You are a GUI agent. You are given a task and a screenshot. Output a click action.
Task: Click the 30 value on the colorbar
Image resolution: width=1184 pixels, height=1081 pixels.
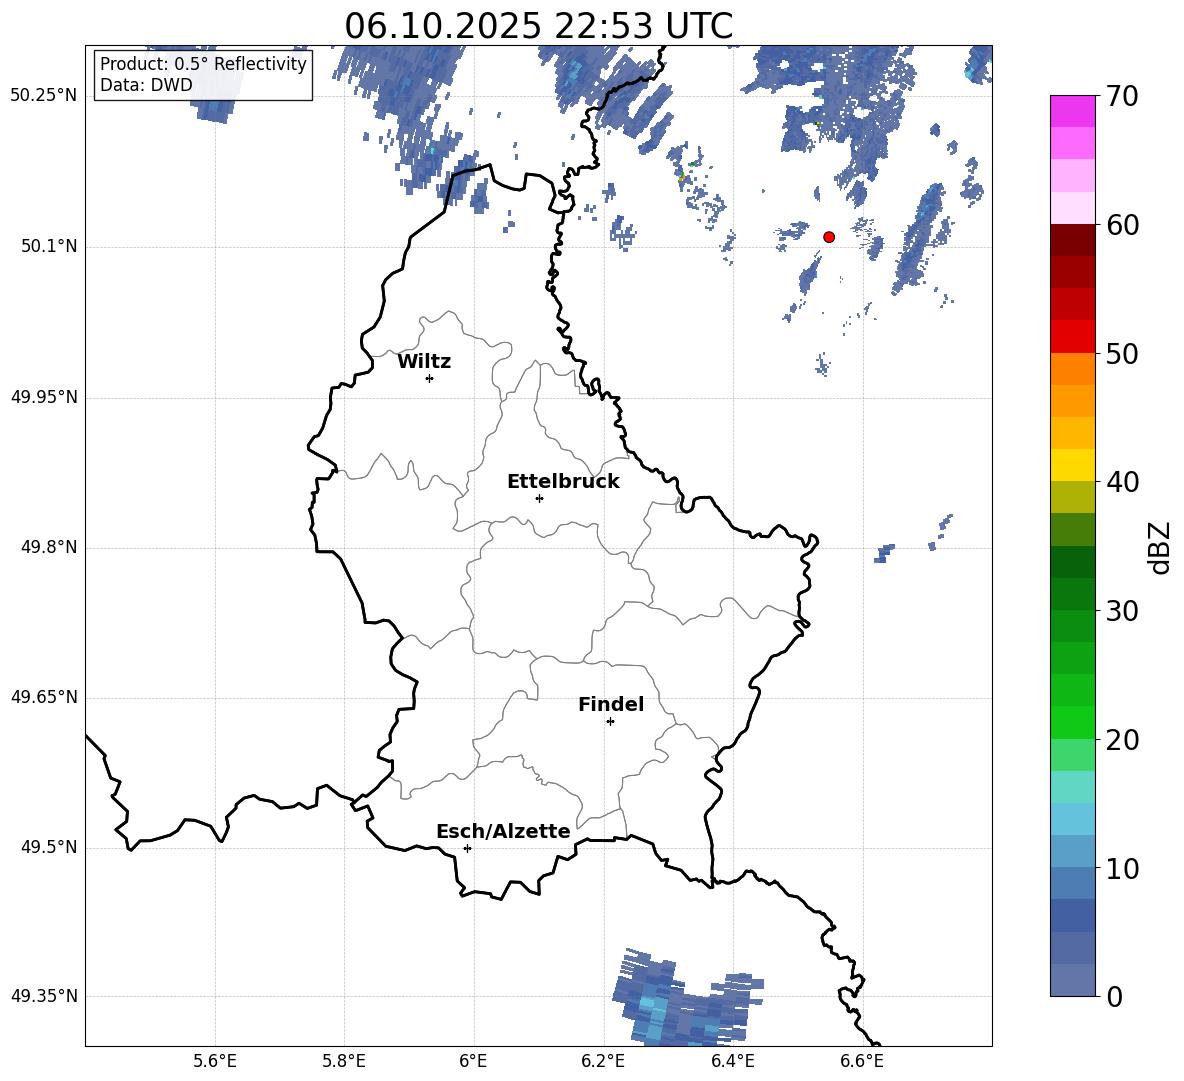[x=1122, y=610]
